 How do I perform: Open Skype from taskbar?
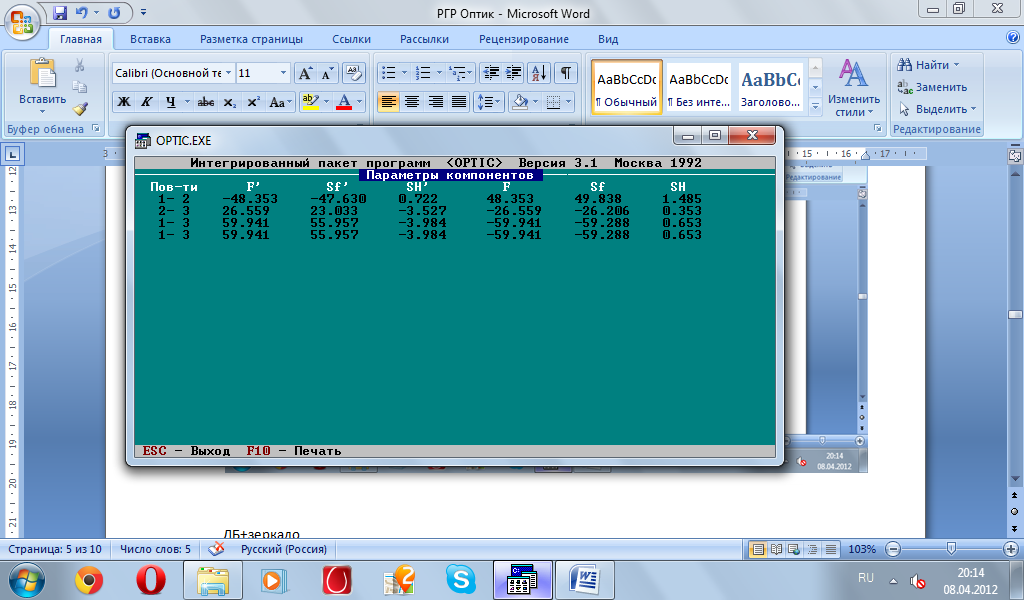click(460, 580)
